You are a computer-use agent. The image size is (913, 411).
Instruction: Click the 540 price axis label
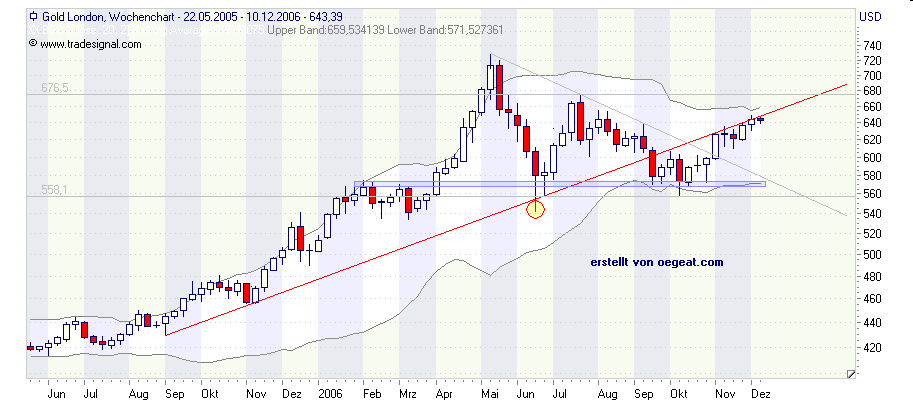873,214
